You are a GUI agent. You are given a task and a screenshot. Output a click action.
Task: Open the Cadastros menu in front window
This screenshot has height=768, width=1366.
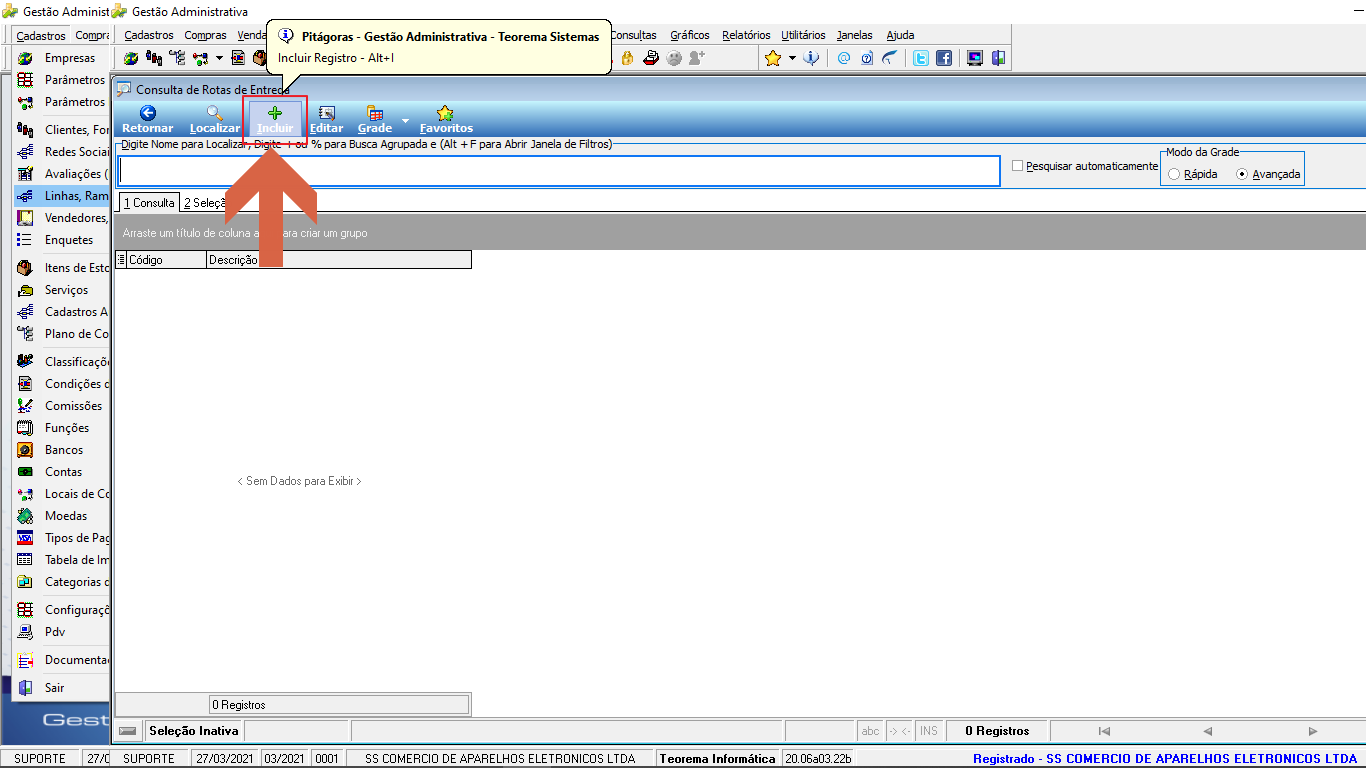coord(149,35)
